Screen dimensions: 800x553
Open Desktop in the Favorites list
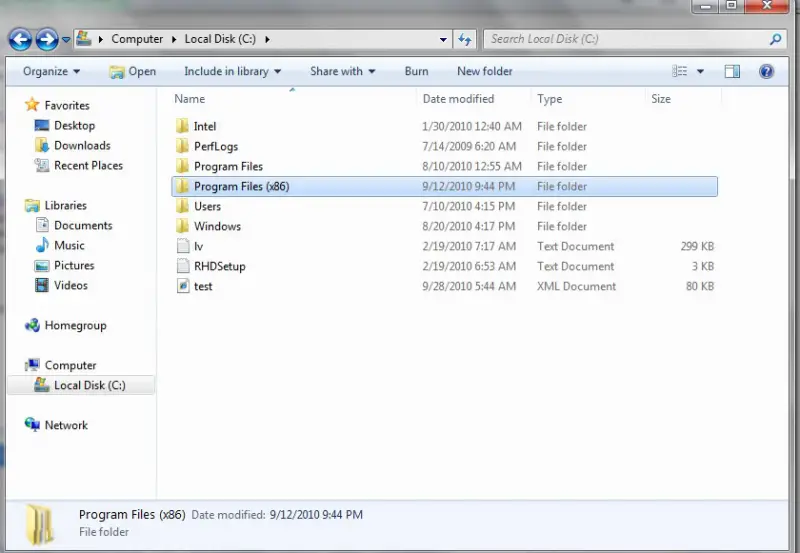74,125
